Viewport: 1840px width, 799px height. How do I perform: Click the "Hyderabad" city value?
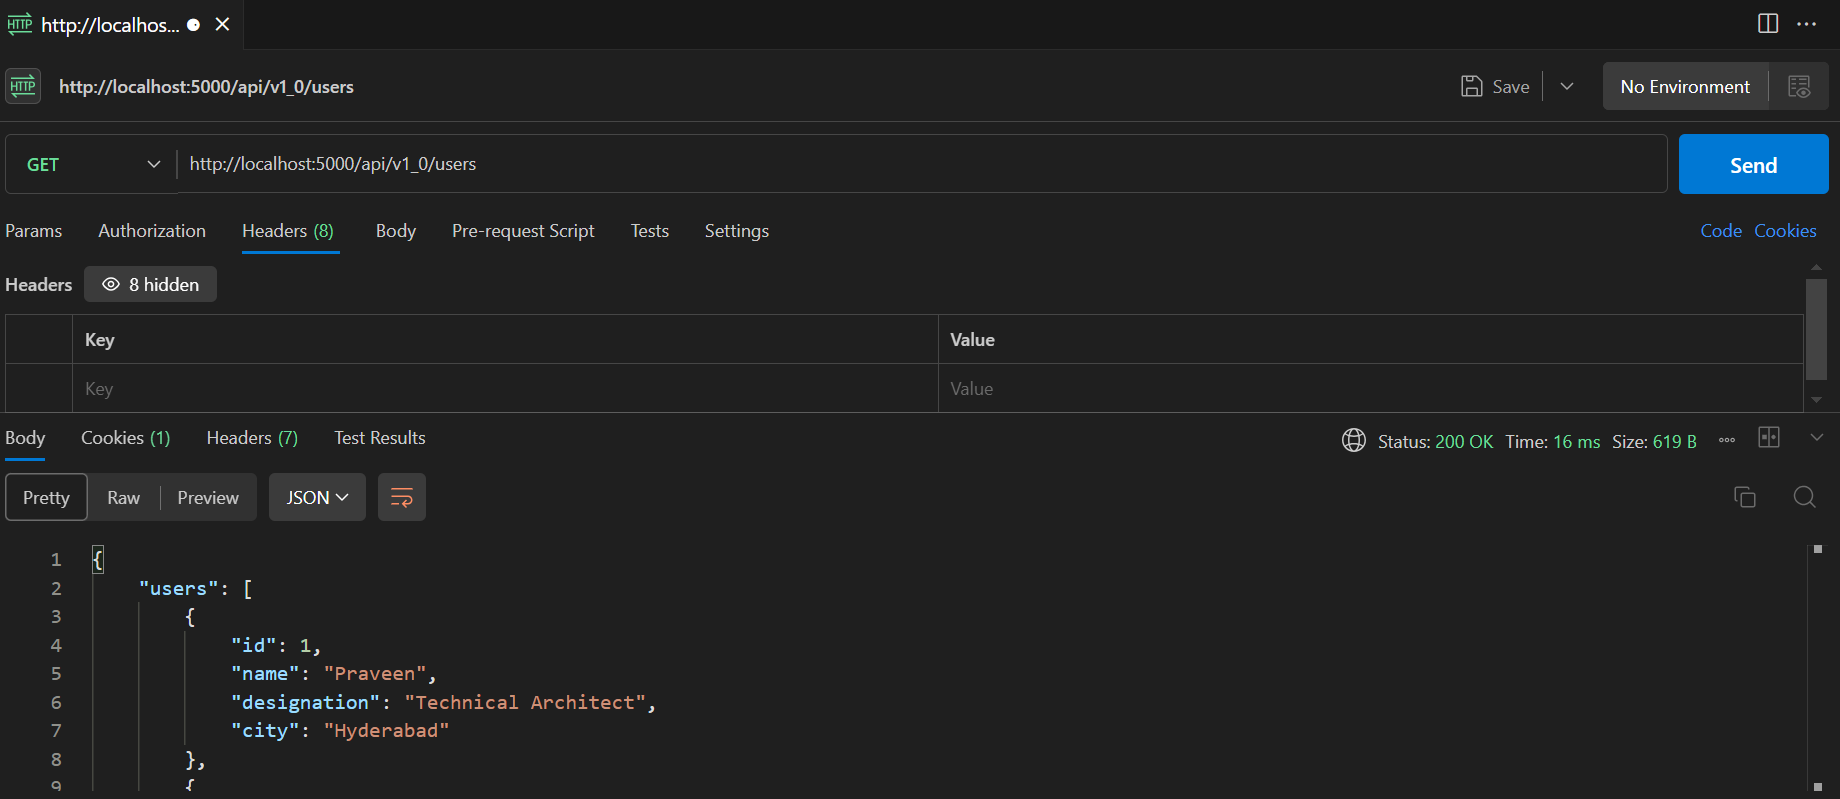point(386,730)
